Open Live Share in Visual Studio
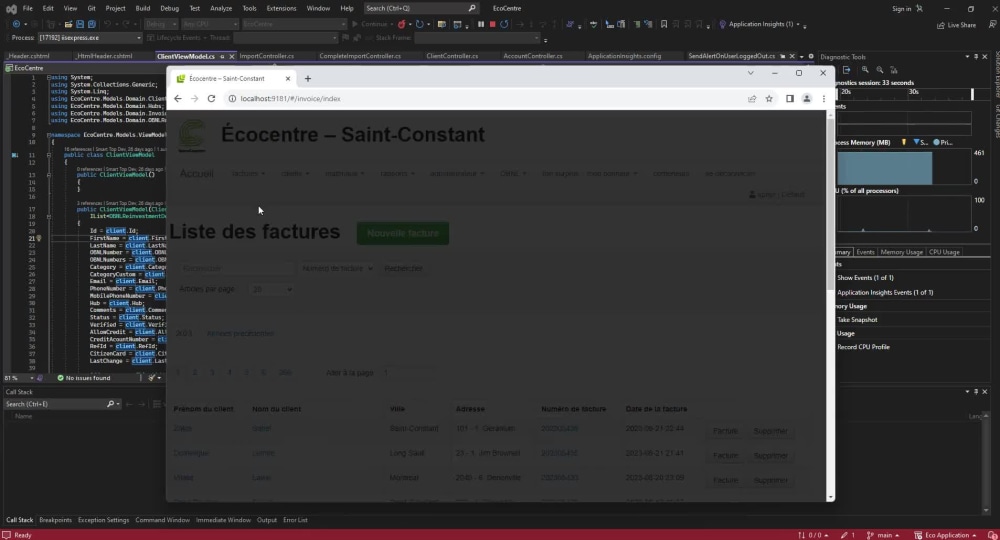 (957, 25)
